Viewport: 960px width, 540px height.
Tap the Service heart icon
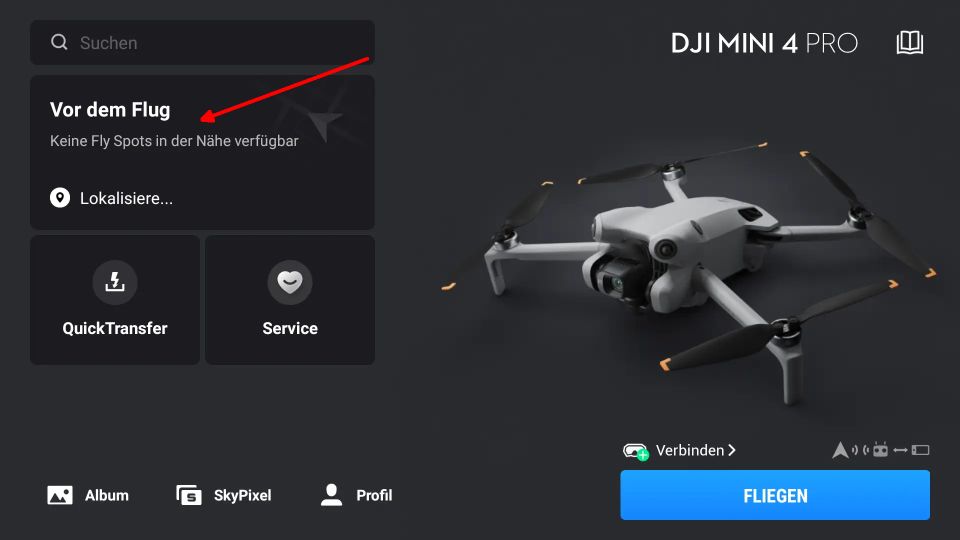[290, 282]
